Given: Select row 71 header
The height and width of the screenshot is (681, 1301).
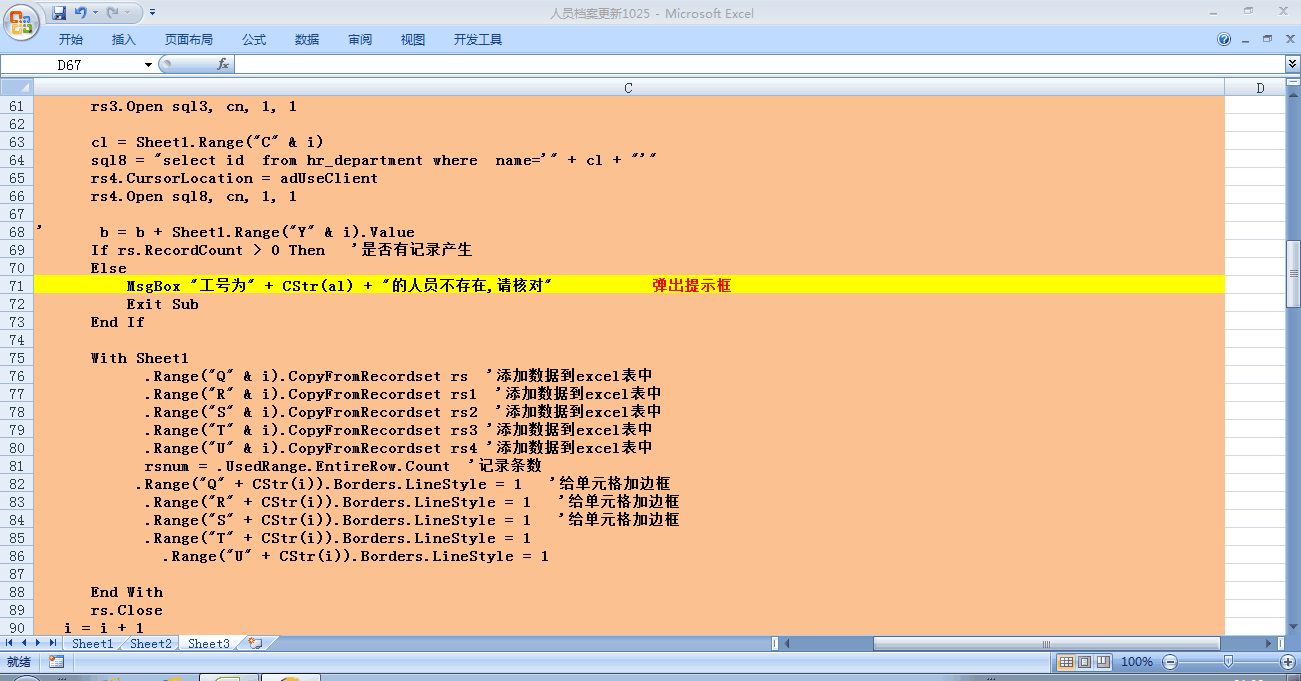Looking at the screenshot, I should (16, 286).
